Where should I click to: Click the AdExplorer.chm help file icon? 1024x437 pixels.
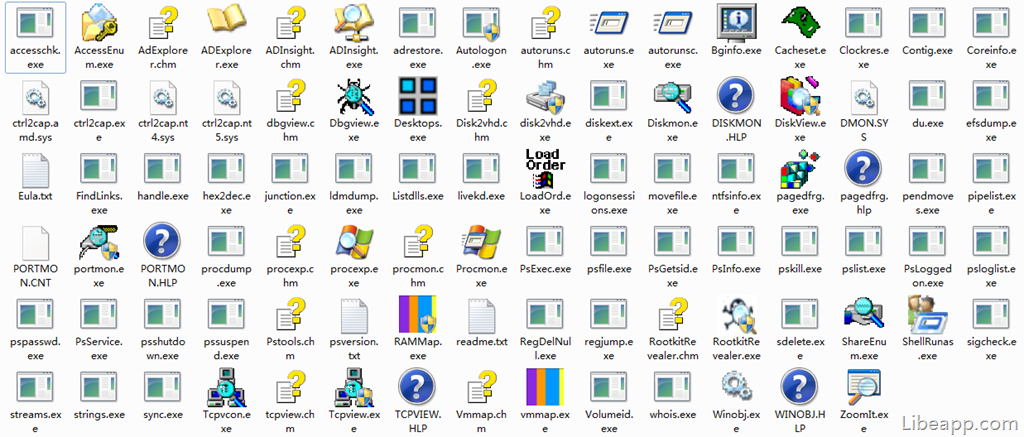pyautogui.click(x=163, y=22)
